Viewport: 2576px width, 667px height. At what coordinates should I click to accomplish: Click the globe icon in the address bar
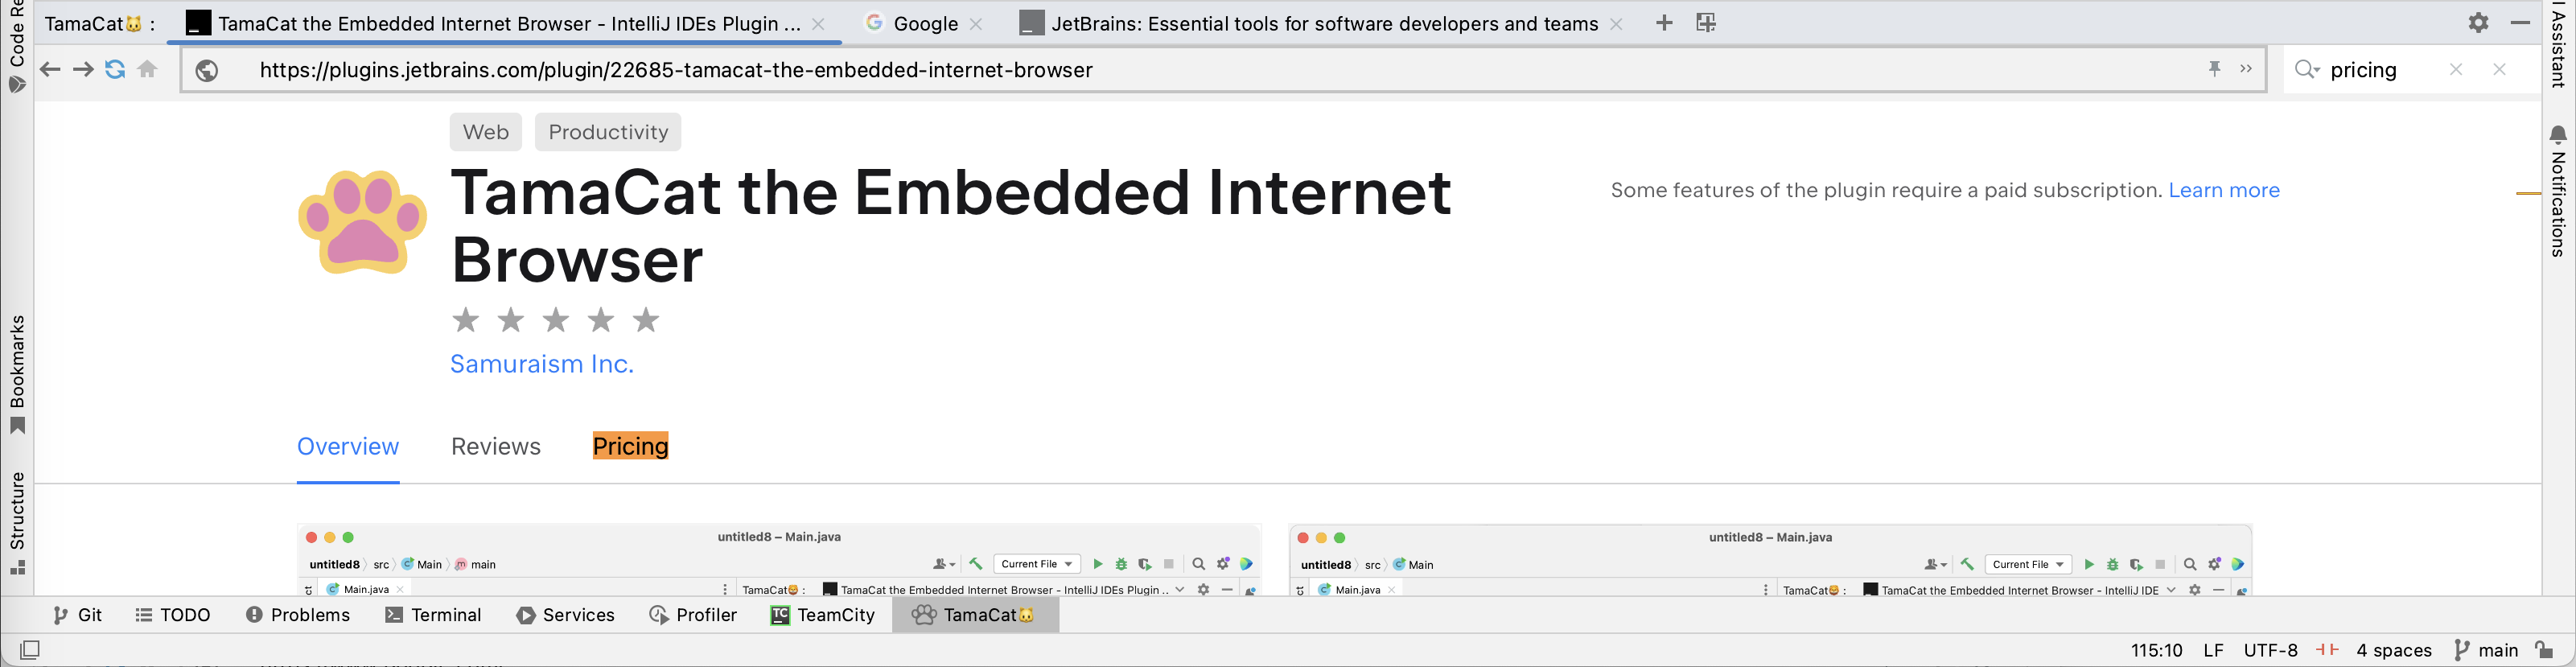point(207,70)
